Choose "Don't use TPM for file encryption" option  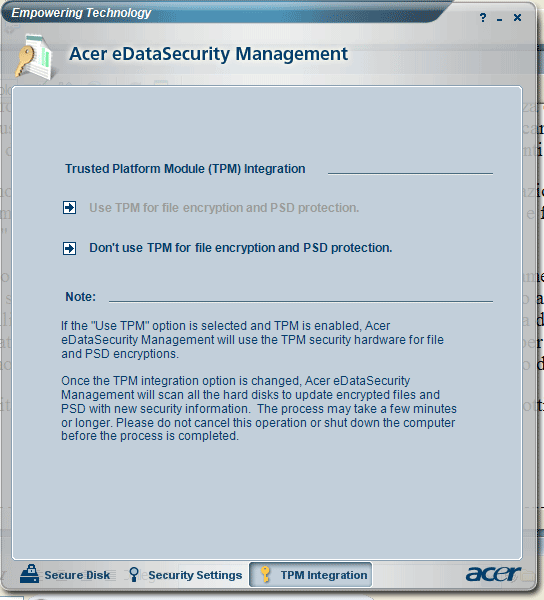pyautogui.click(x=241, y=248)
